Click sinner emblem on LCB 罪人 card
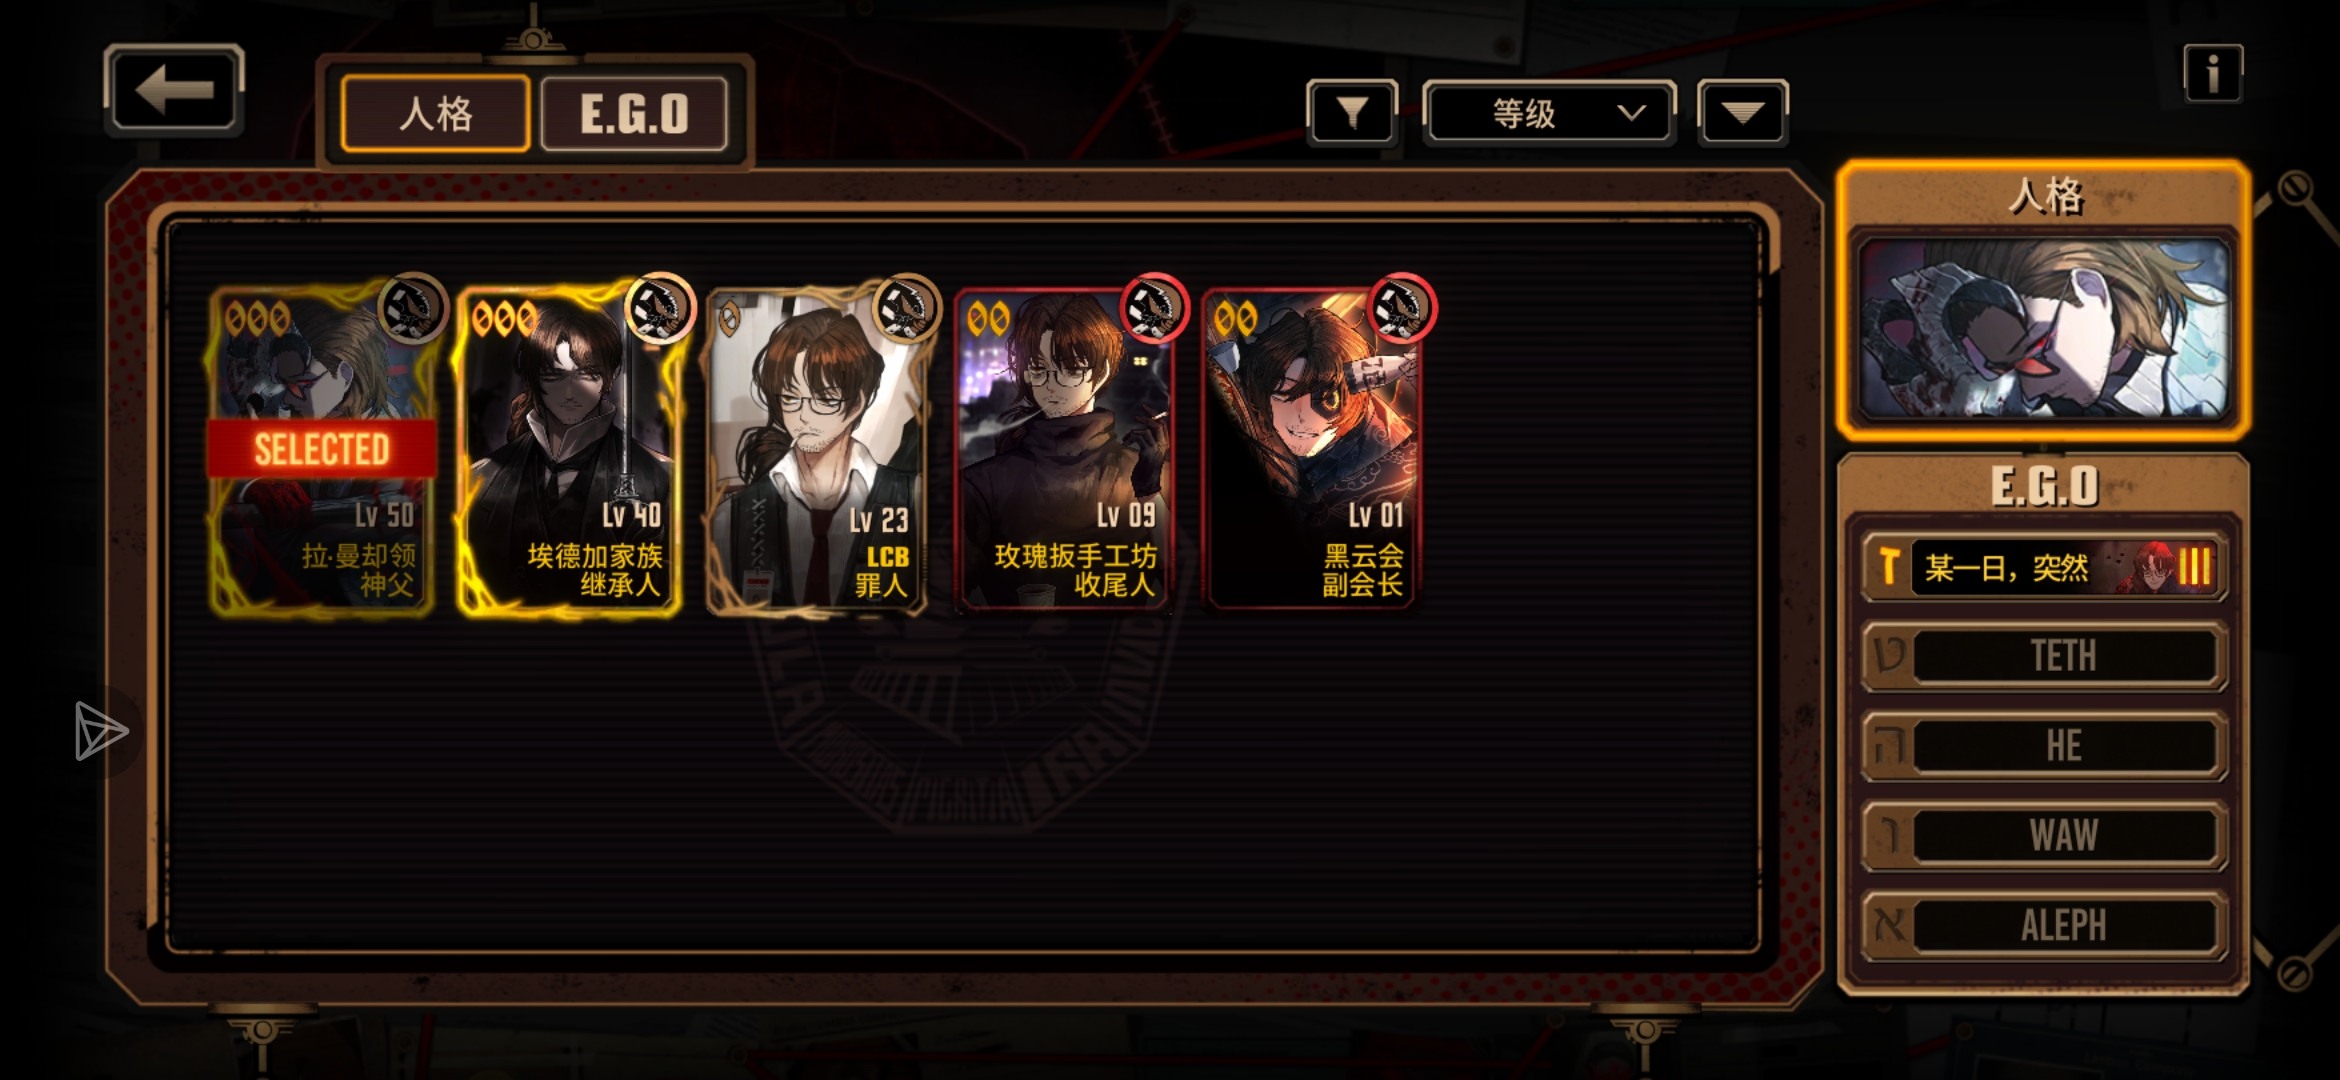The image size is (2340, 1080). (906, 308)
